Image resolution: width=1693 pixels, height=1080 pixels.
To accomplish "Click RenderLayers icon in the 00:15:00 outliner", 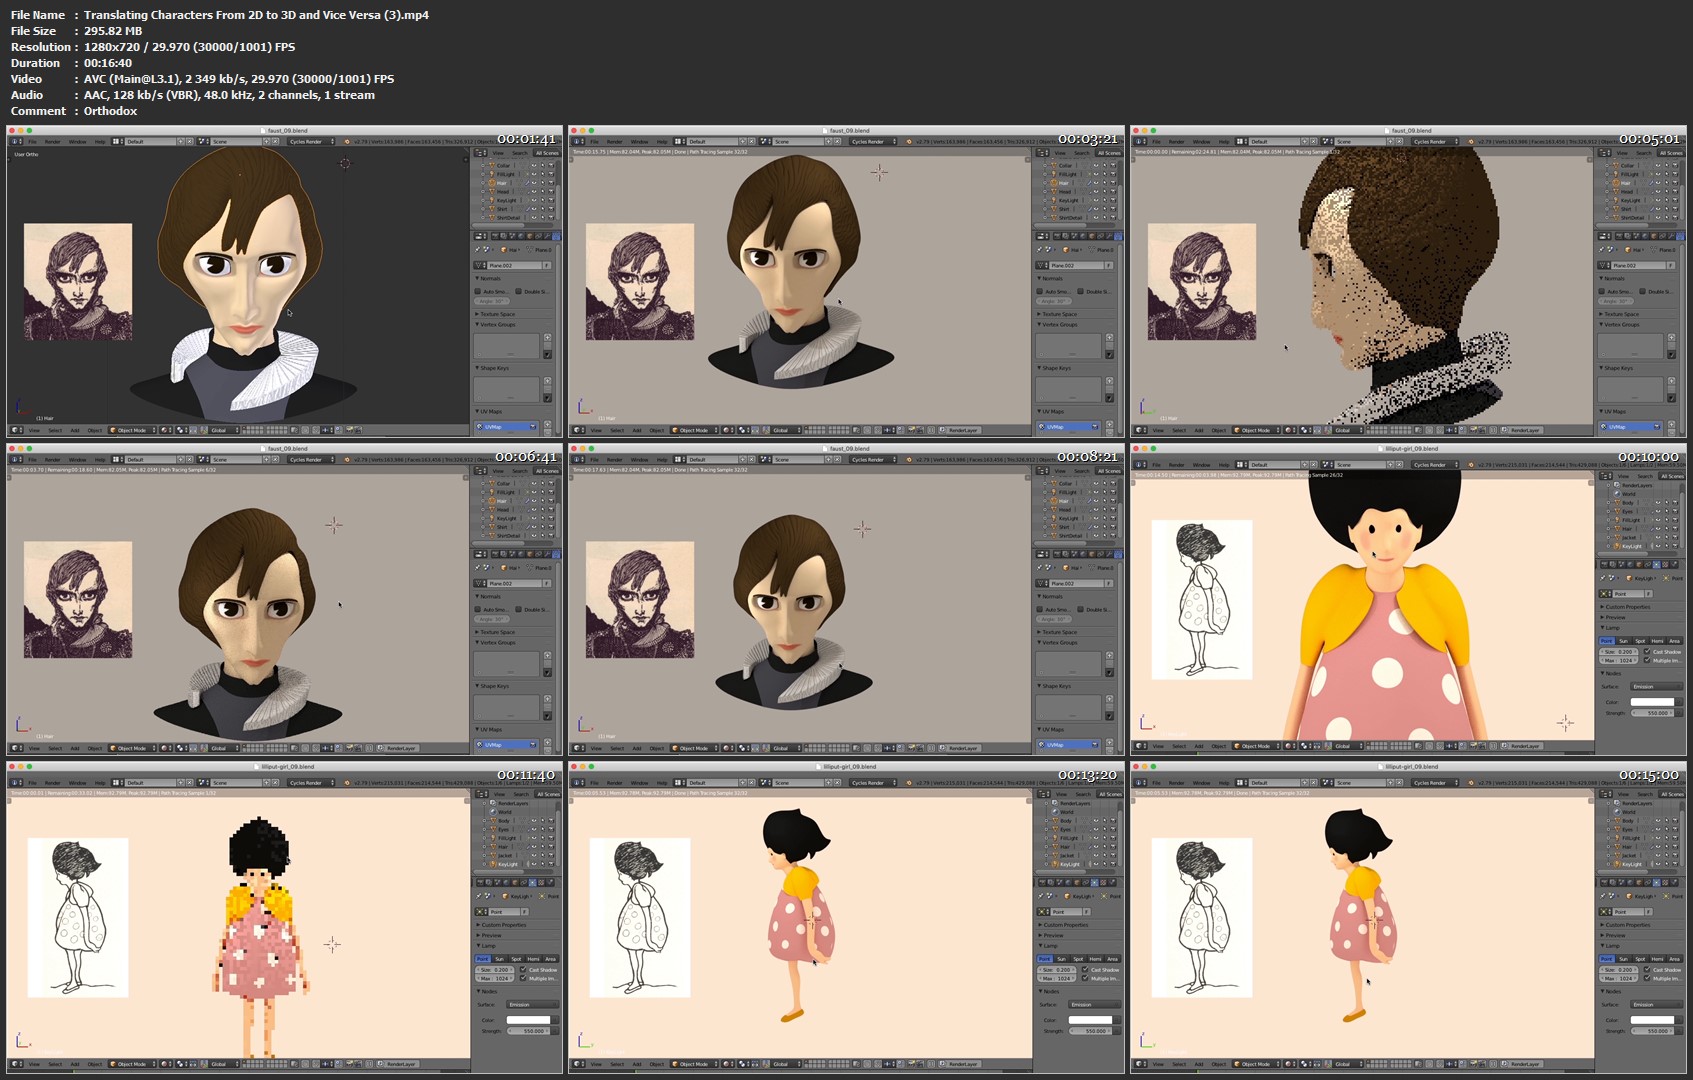I will [x=1617, y=803].
